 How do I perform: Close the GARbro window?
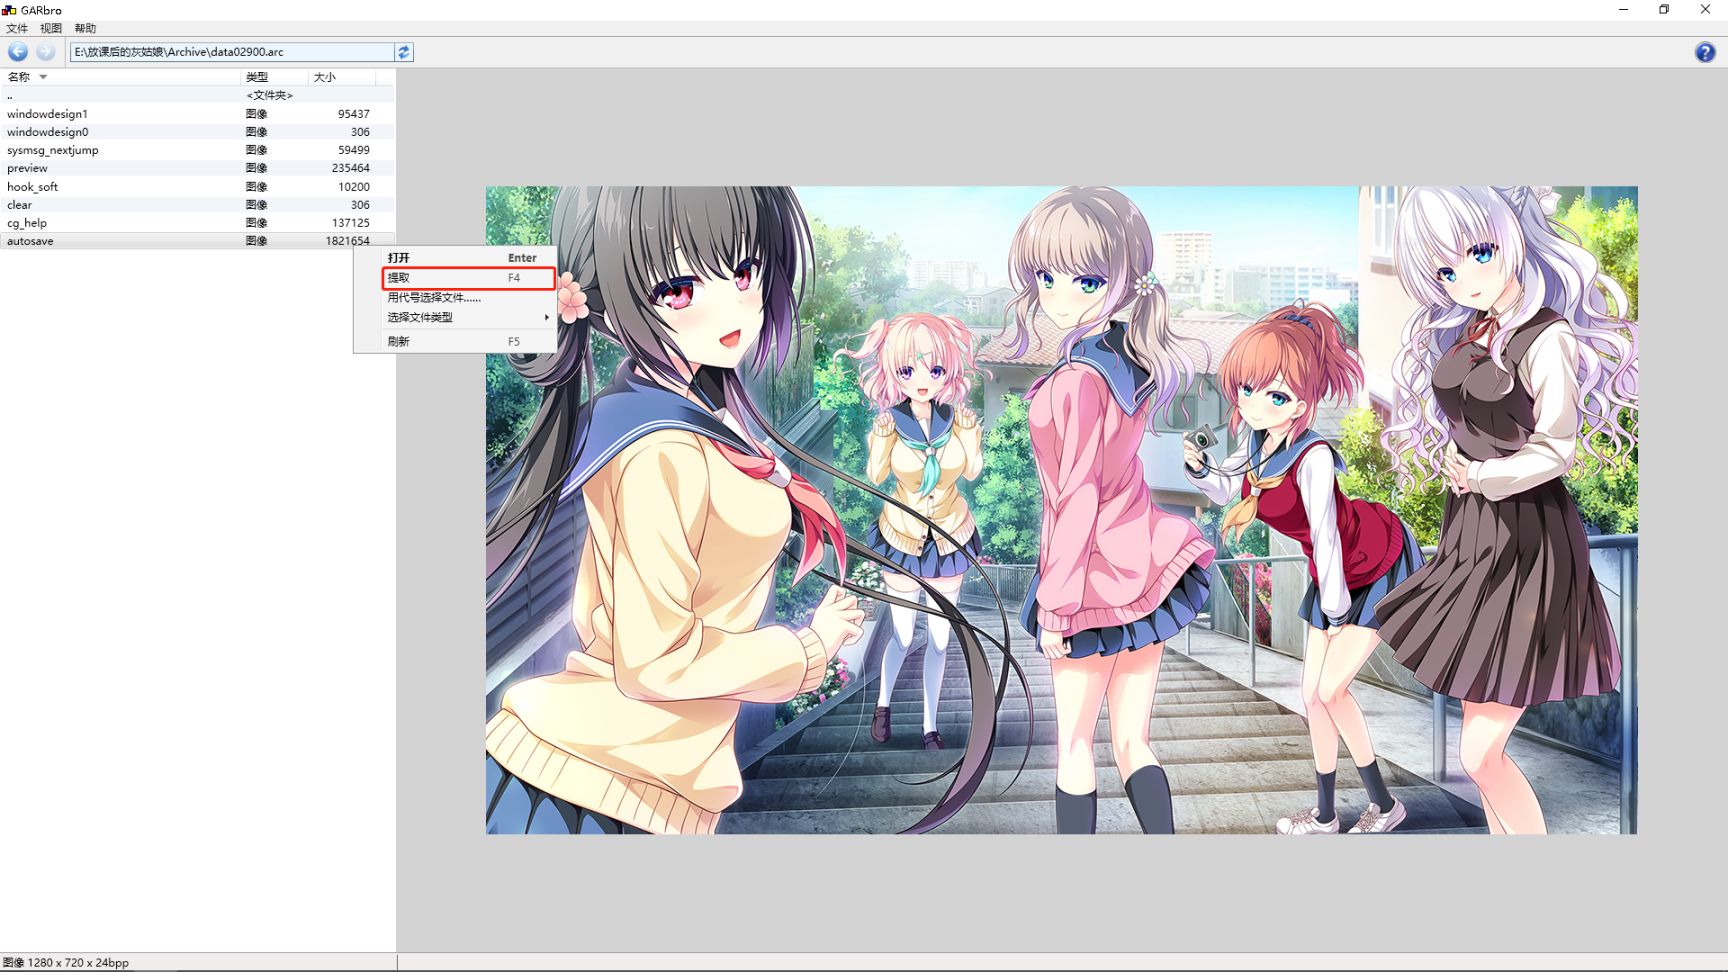1705,10
